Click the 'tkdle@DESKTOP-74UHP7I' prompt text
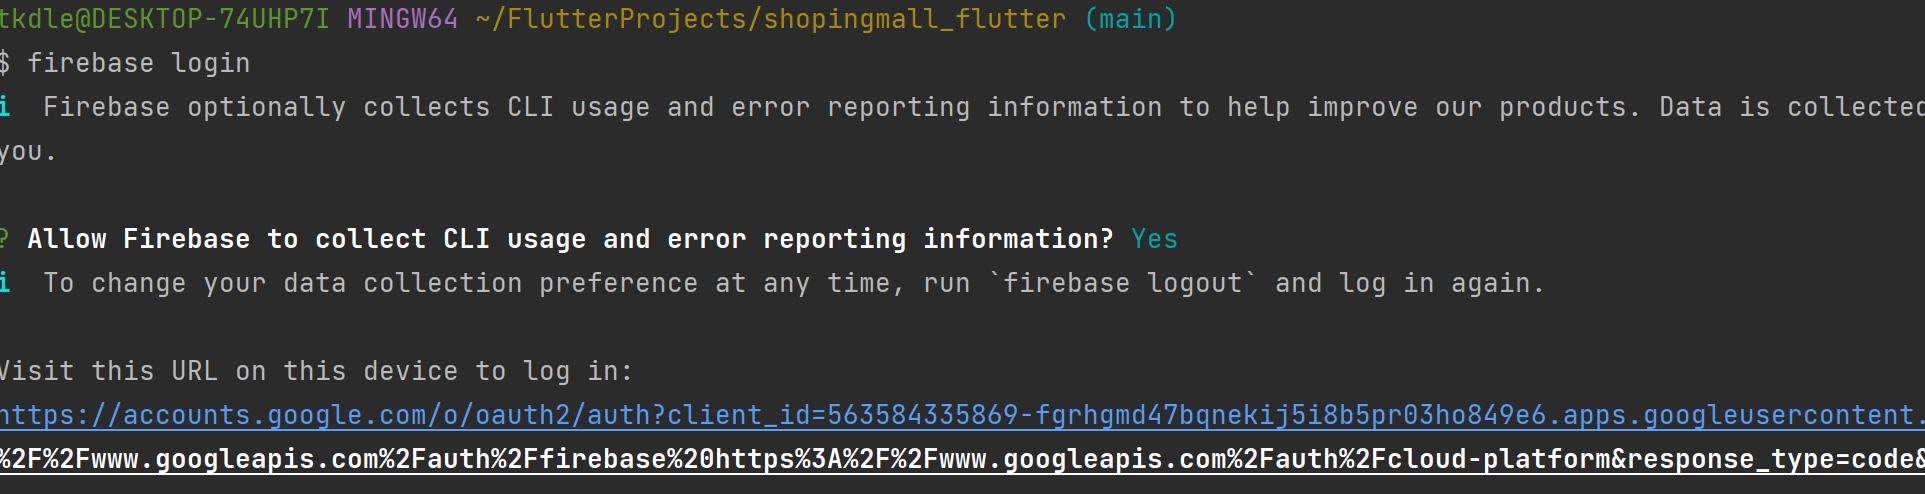 tap(164, 19)
